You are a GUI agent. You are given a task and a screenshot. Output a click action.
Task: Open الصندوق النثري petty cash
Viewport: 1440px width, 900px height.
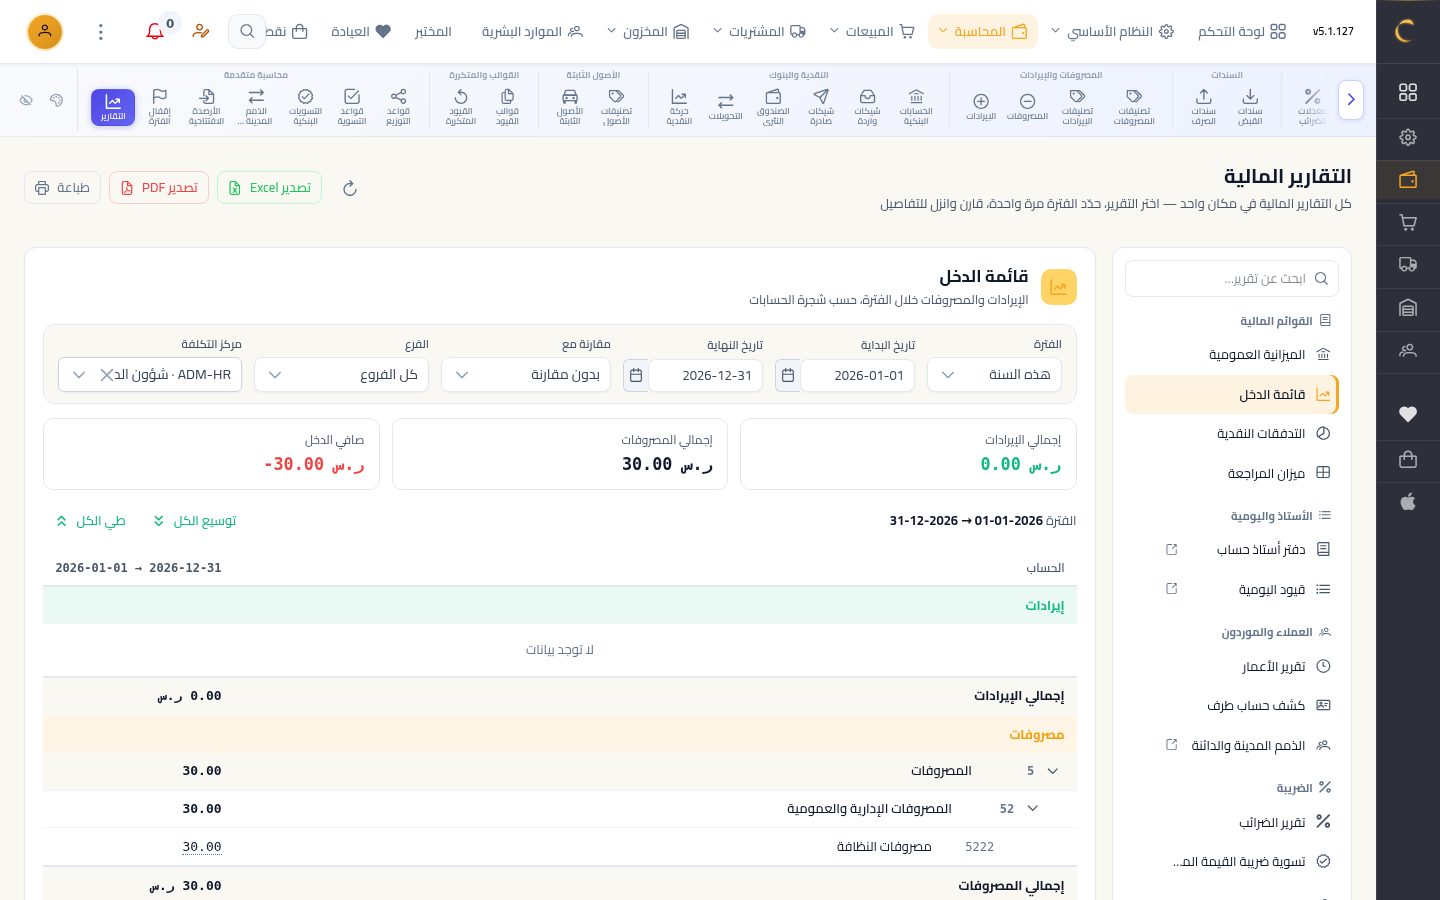773,107
